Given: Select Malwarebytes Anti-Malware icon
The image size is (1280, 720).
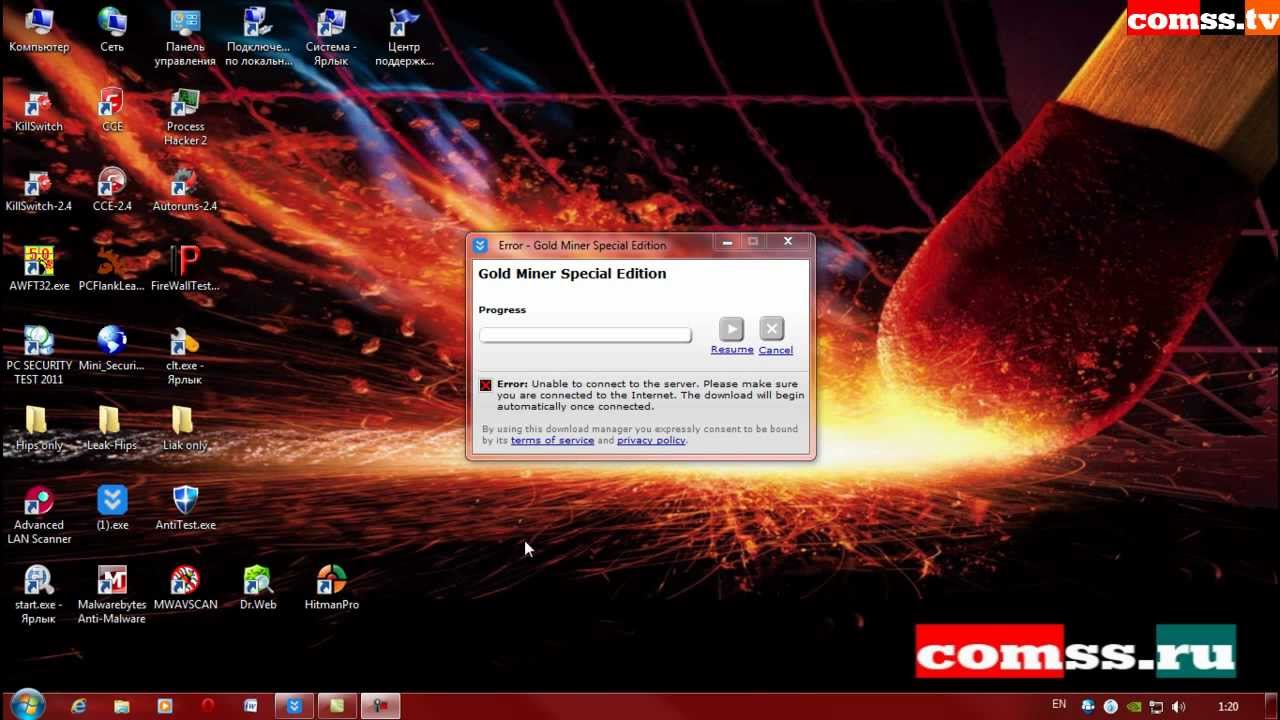Looking at the screenshot, I should click(112, 594).
